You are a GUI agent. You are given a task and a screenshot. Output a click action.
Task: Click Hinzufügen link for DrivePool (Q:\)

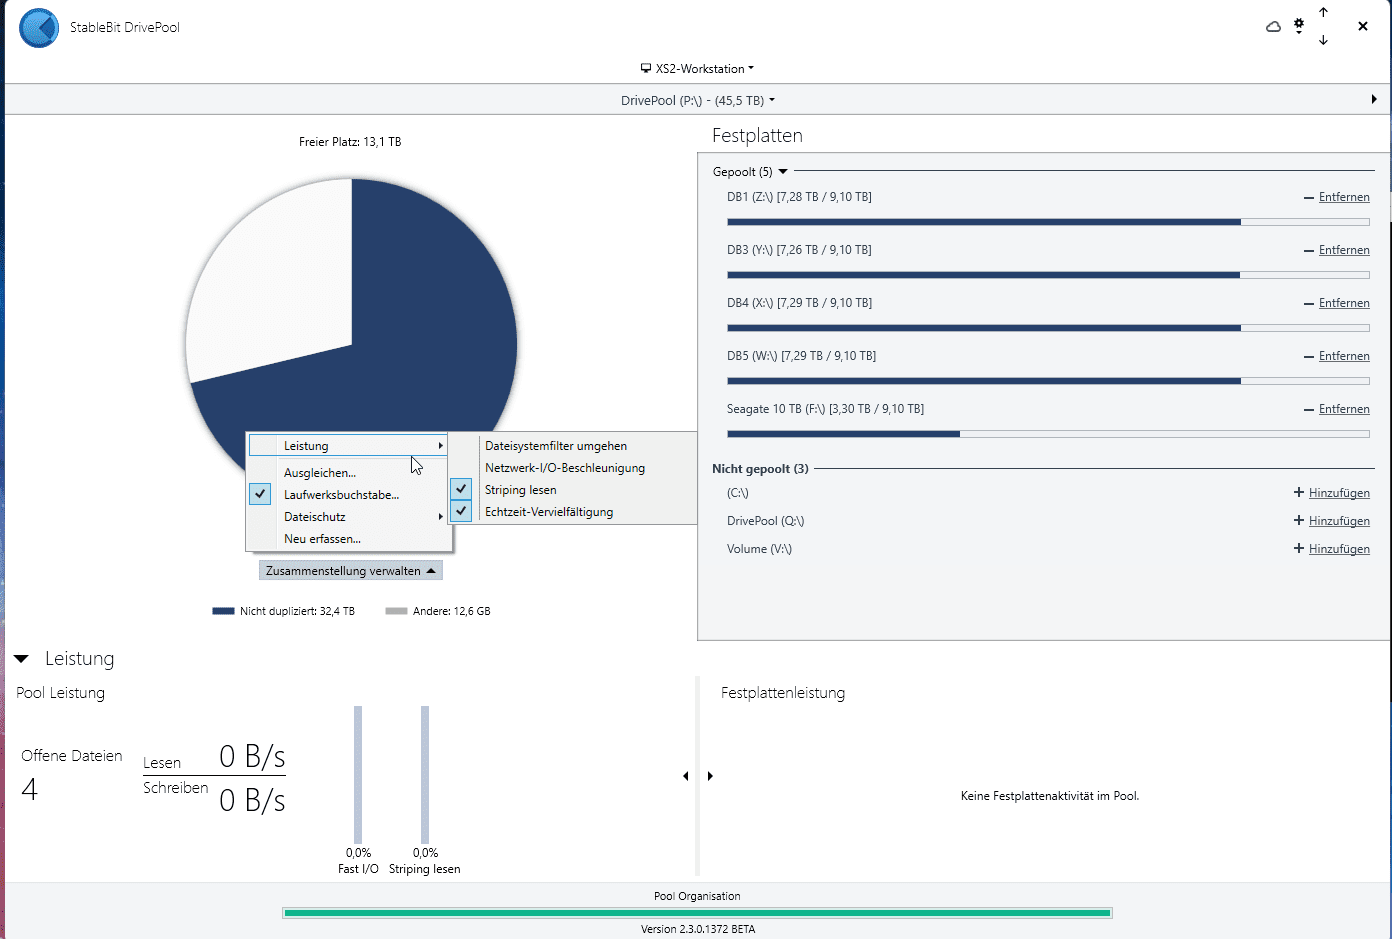coord(1339,521)
